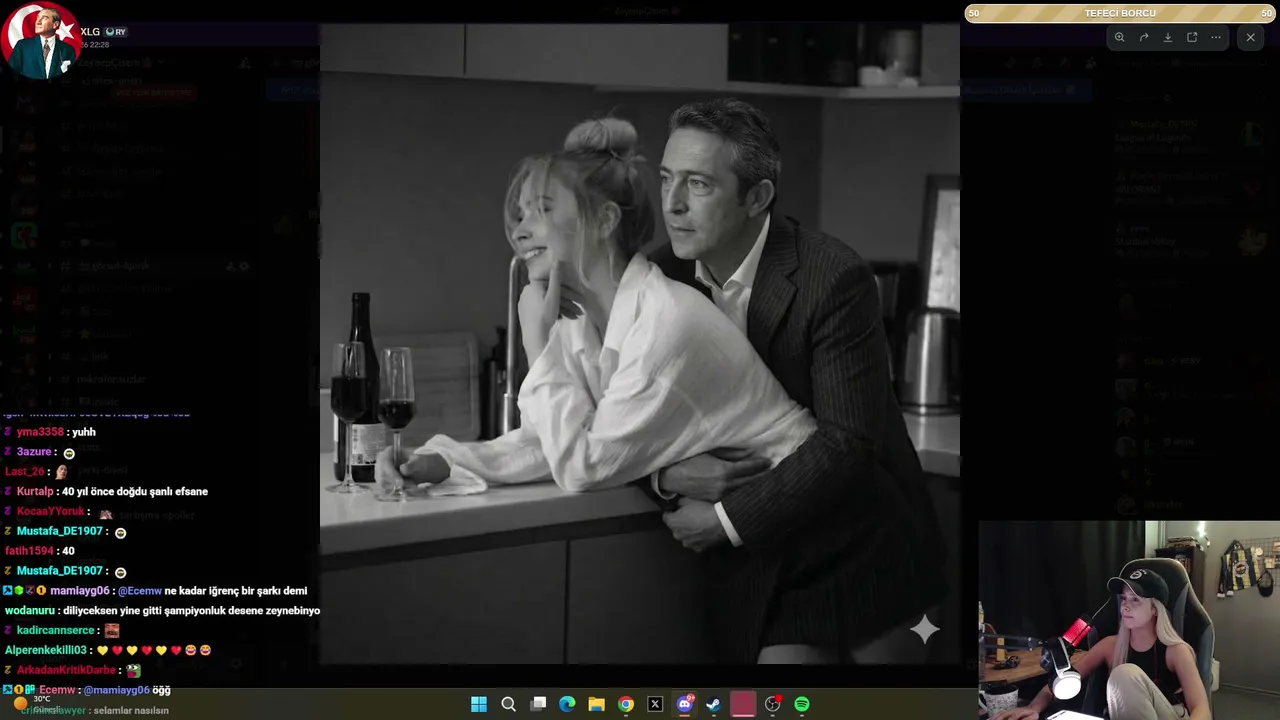
Task: Click the emote in Last_26's message
Action: 62,472
